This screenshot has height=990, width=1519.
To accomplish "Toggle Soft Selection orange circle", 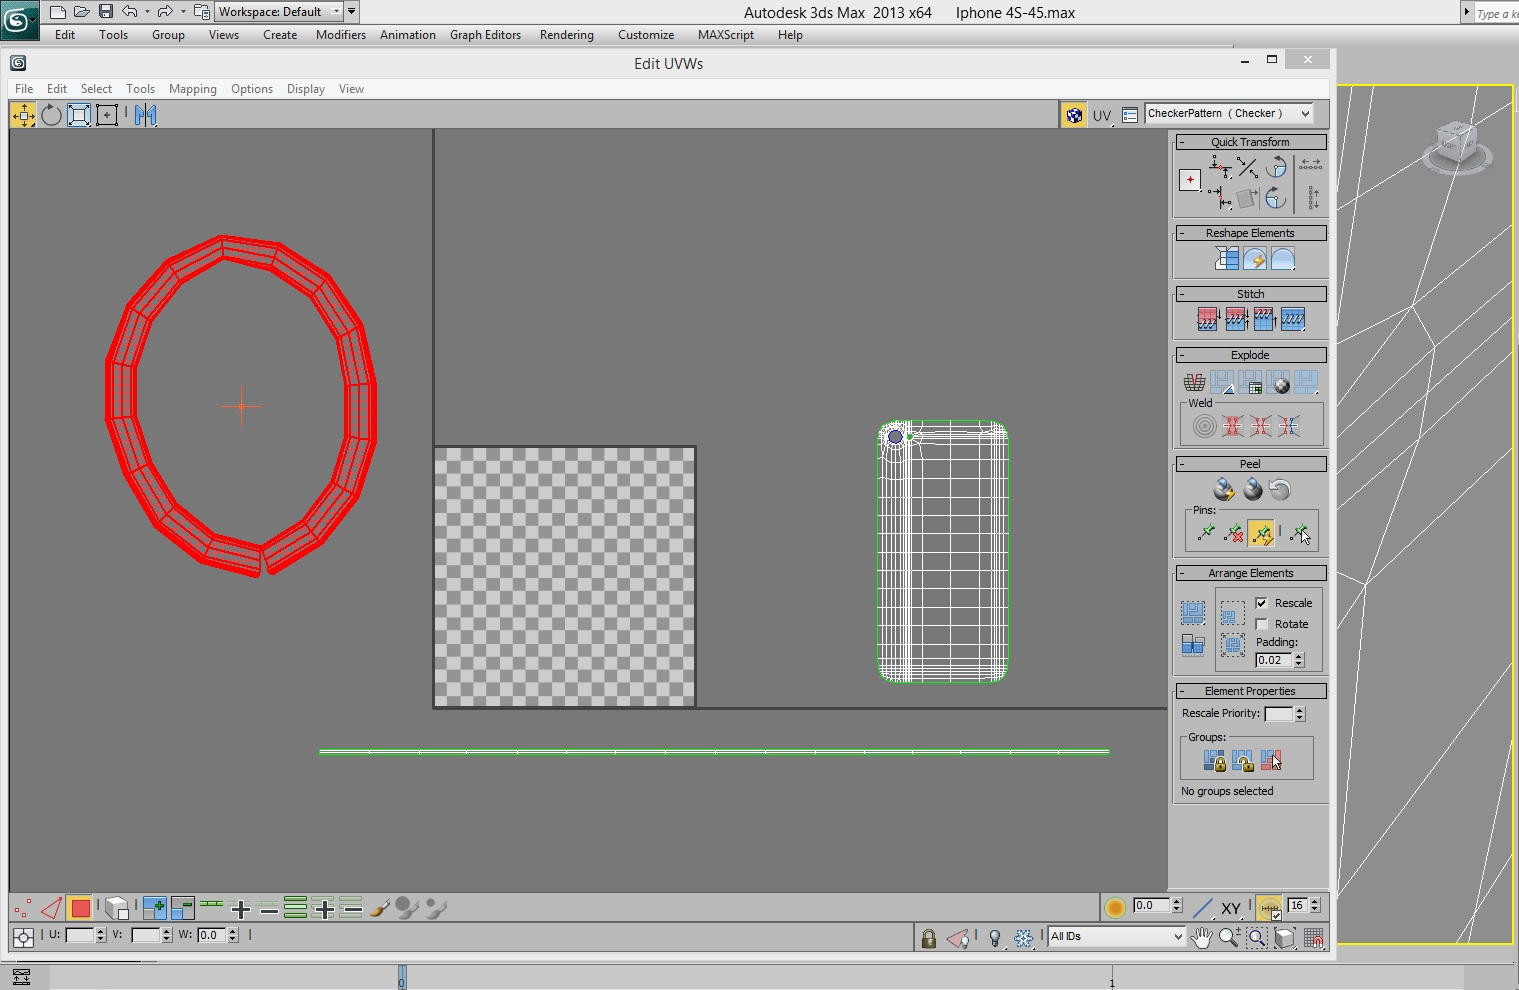I will [x=1115, y=907].
